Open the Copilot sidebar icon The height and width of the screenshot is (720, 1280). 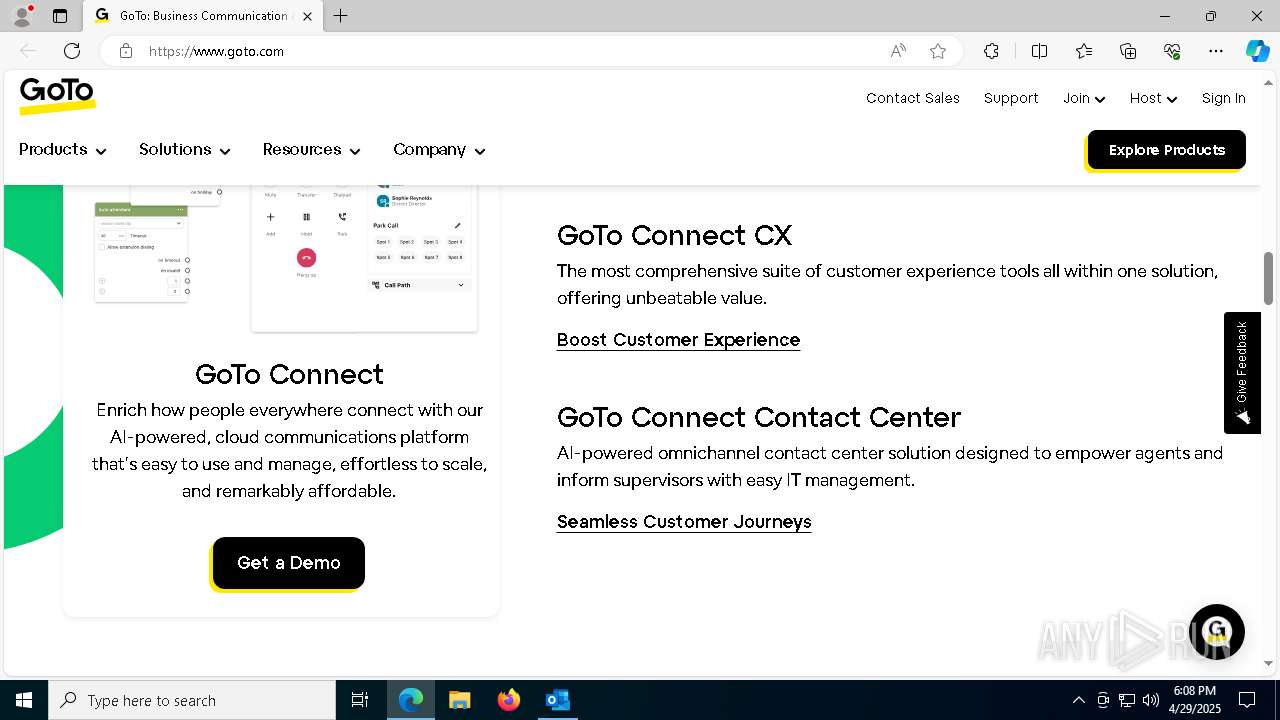[1257, 51]
